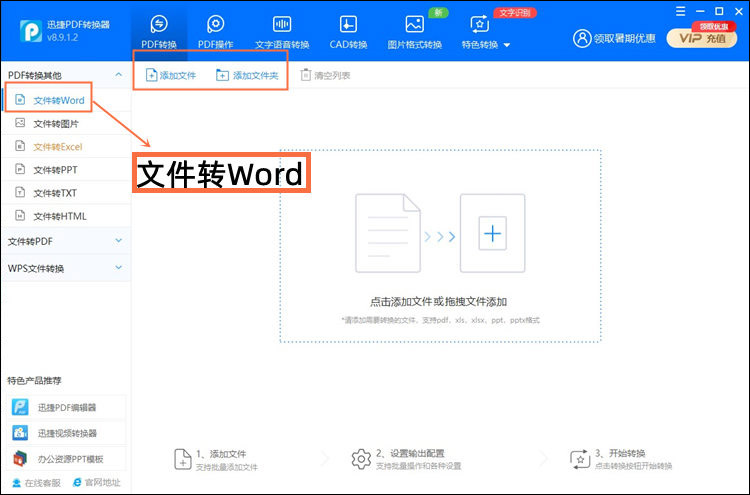Click the plus add-file box

point(492,233)
